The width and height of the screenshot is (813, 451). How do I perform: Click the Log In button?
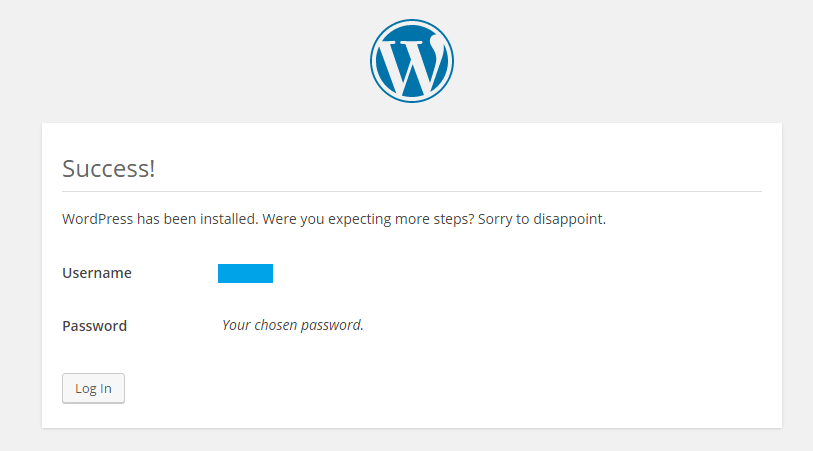pyautogui.click(x=93, y=388)
